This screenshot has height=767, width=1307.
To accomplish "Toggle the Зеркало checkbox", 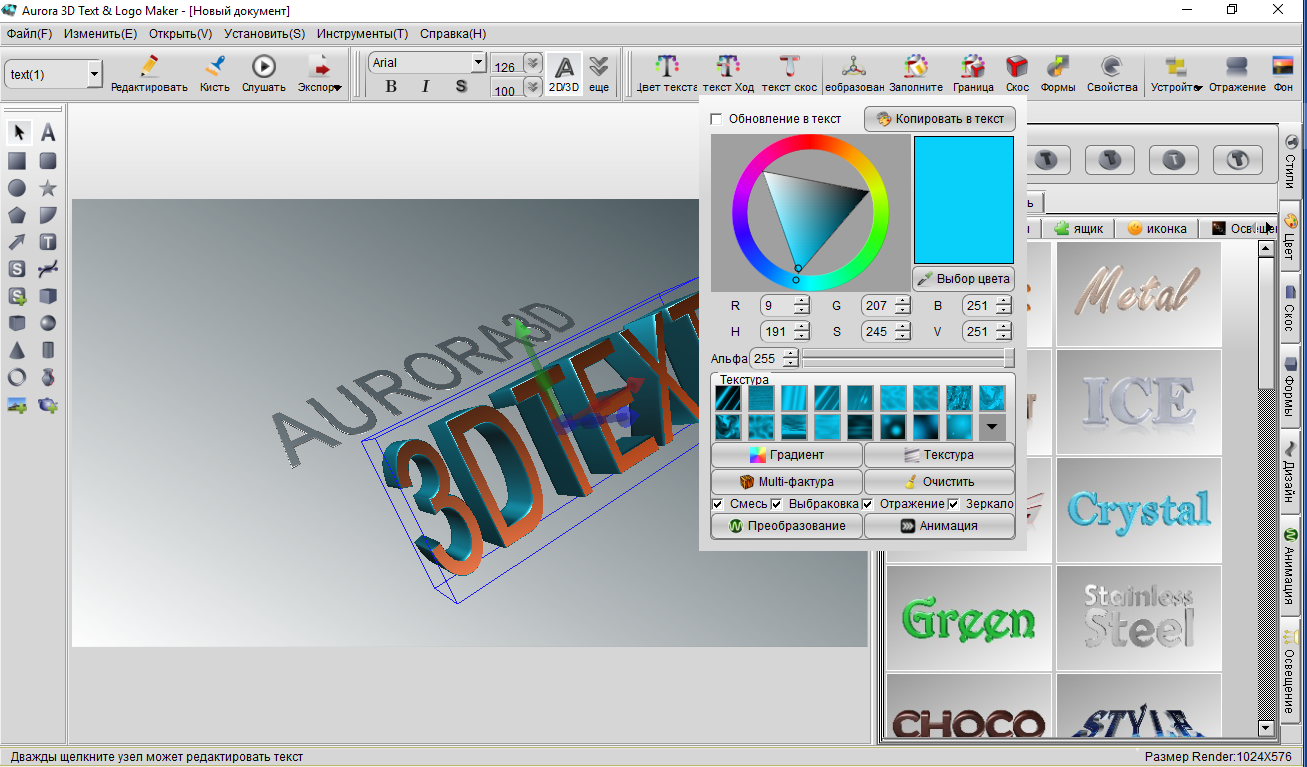I will [x=954, y=504].
